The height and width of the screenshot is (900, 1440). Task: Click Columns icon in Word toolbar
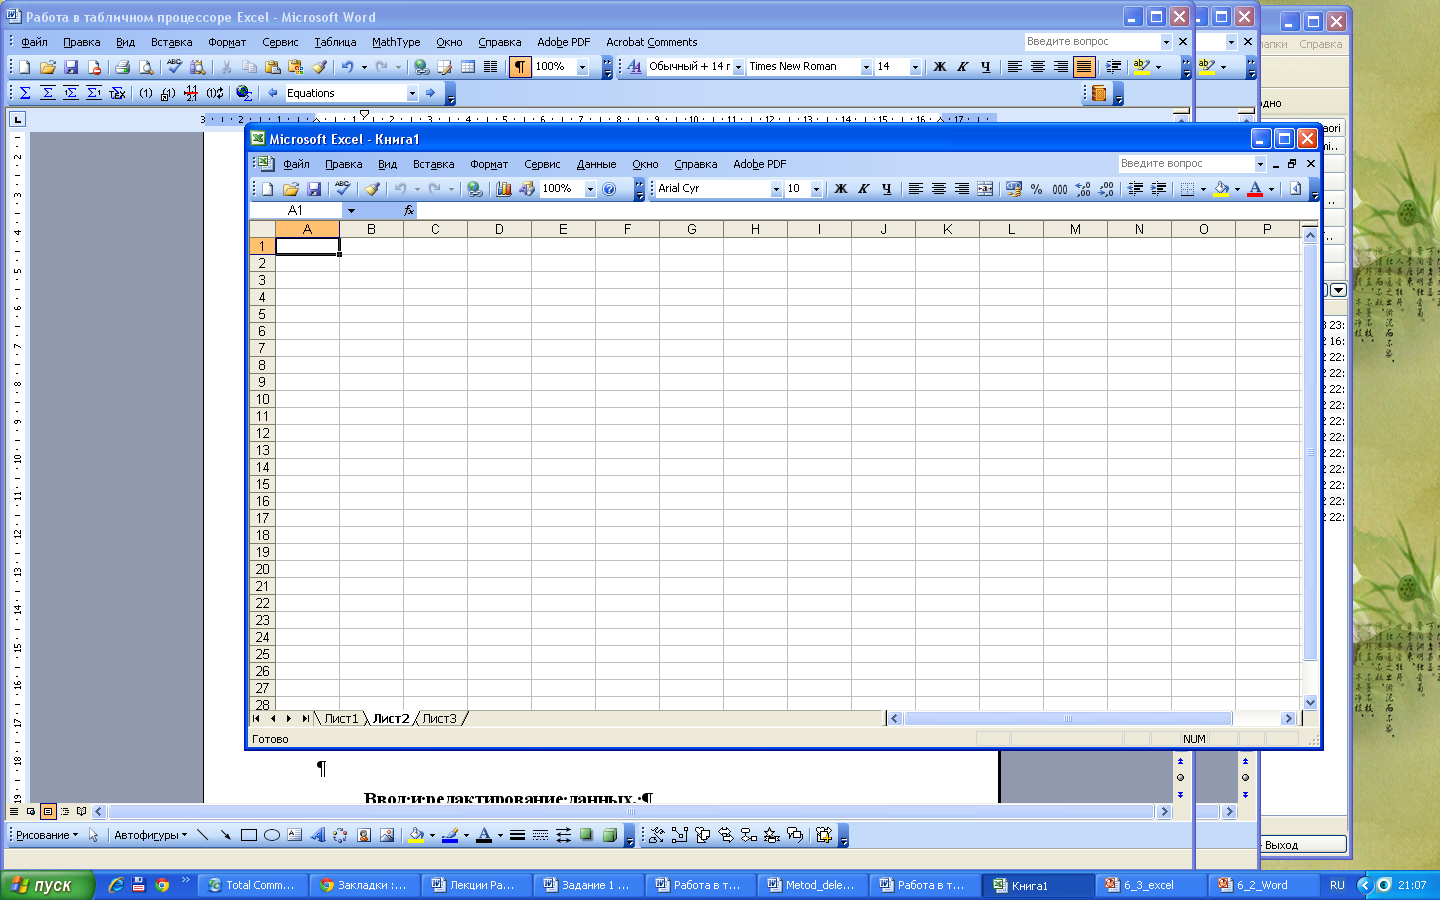[x=490, y=67]
